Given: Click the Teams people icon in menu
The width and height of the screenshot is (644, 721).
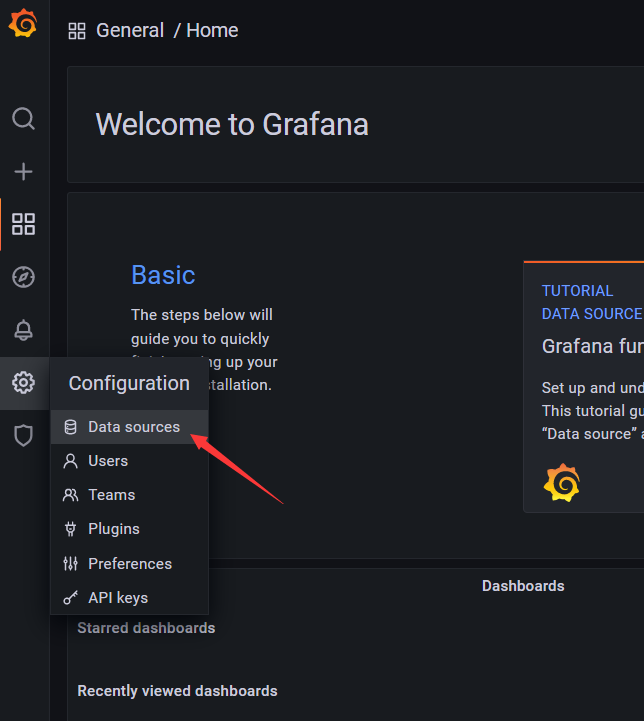Looking at the screenshot, I should [x=70, y=495].
